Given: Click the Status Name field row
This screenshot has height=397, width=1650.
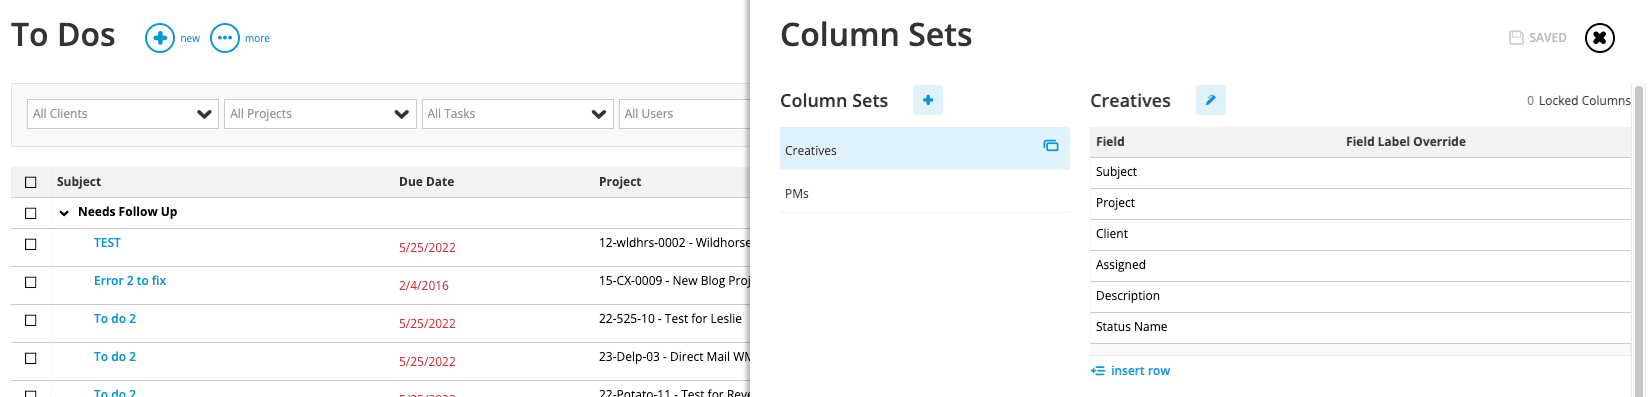Looking at the screenshot, I should (1360, 327).
